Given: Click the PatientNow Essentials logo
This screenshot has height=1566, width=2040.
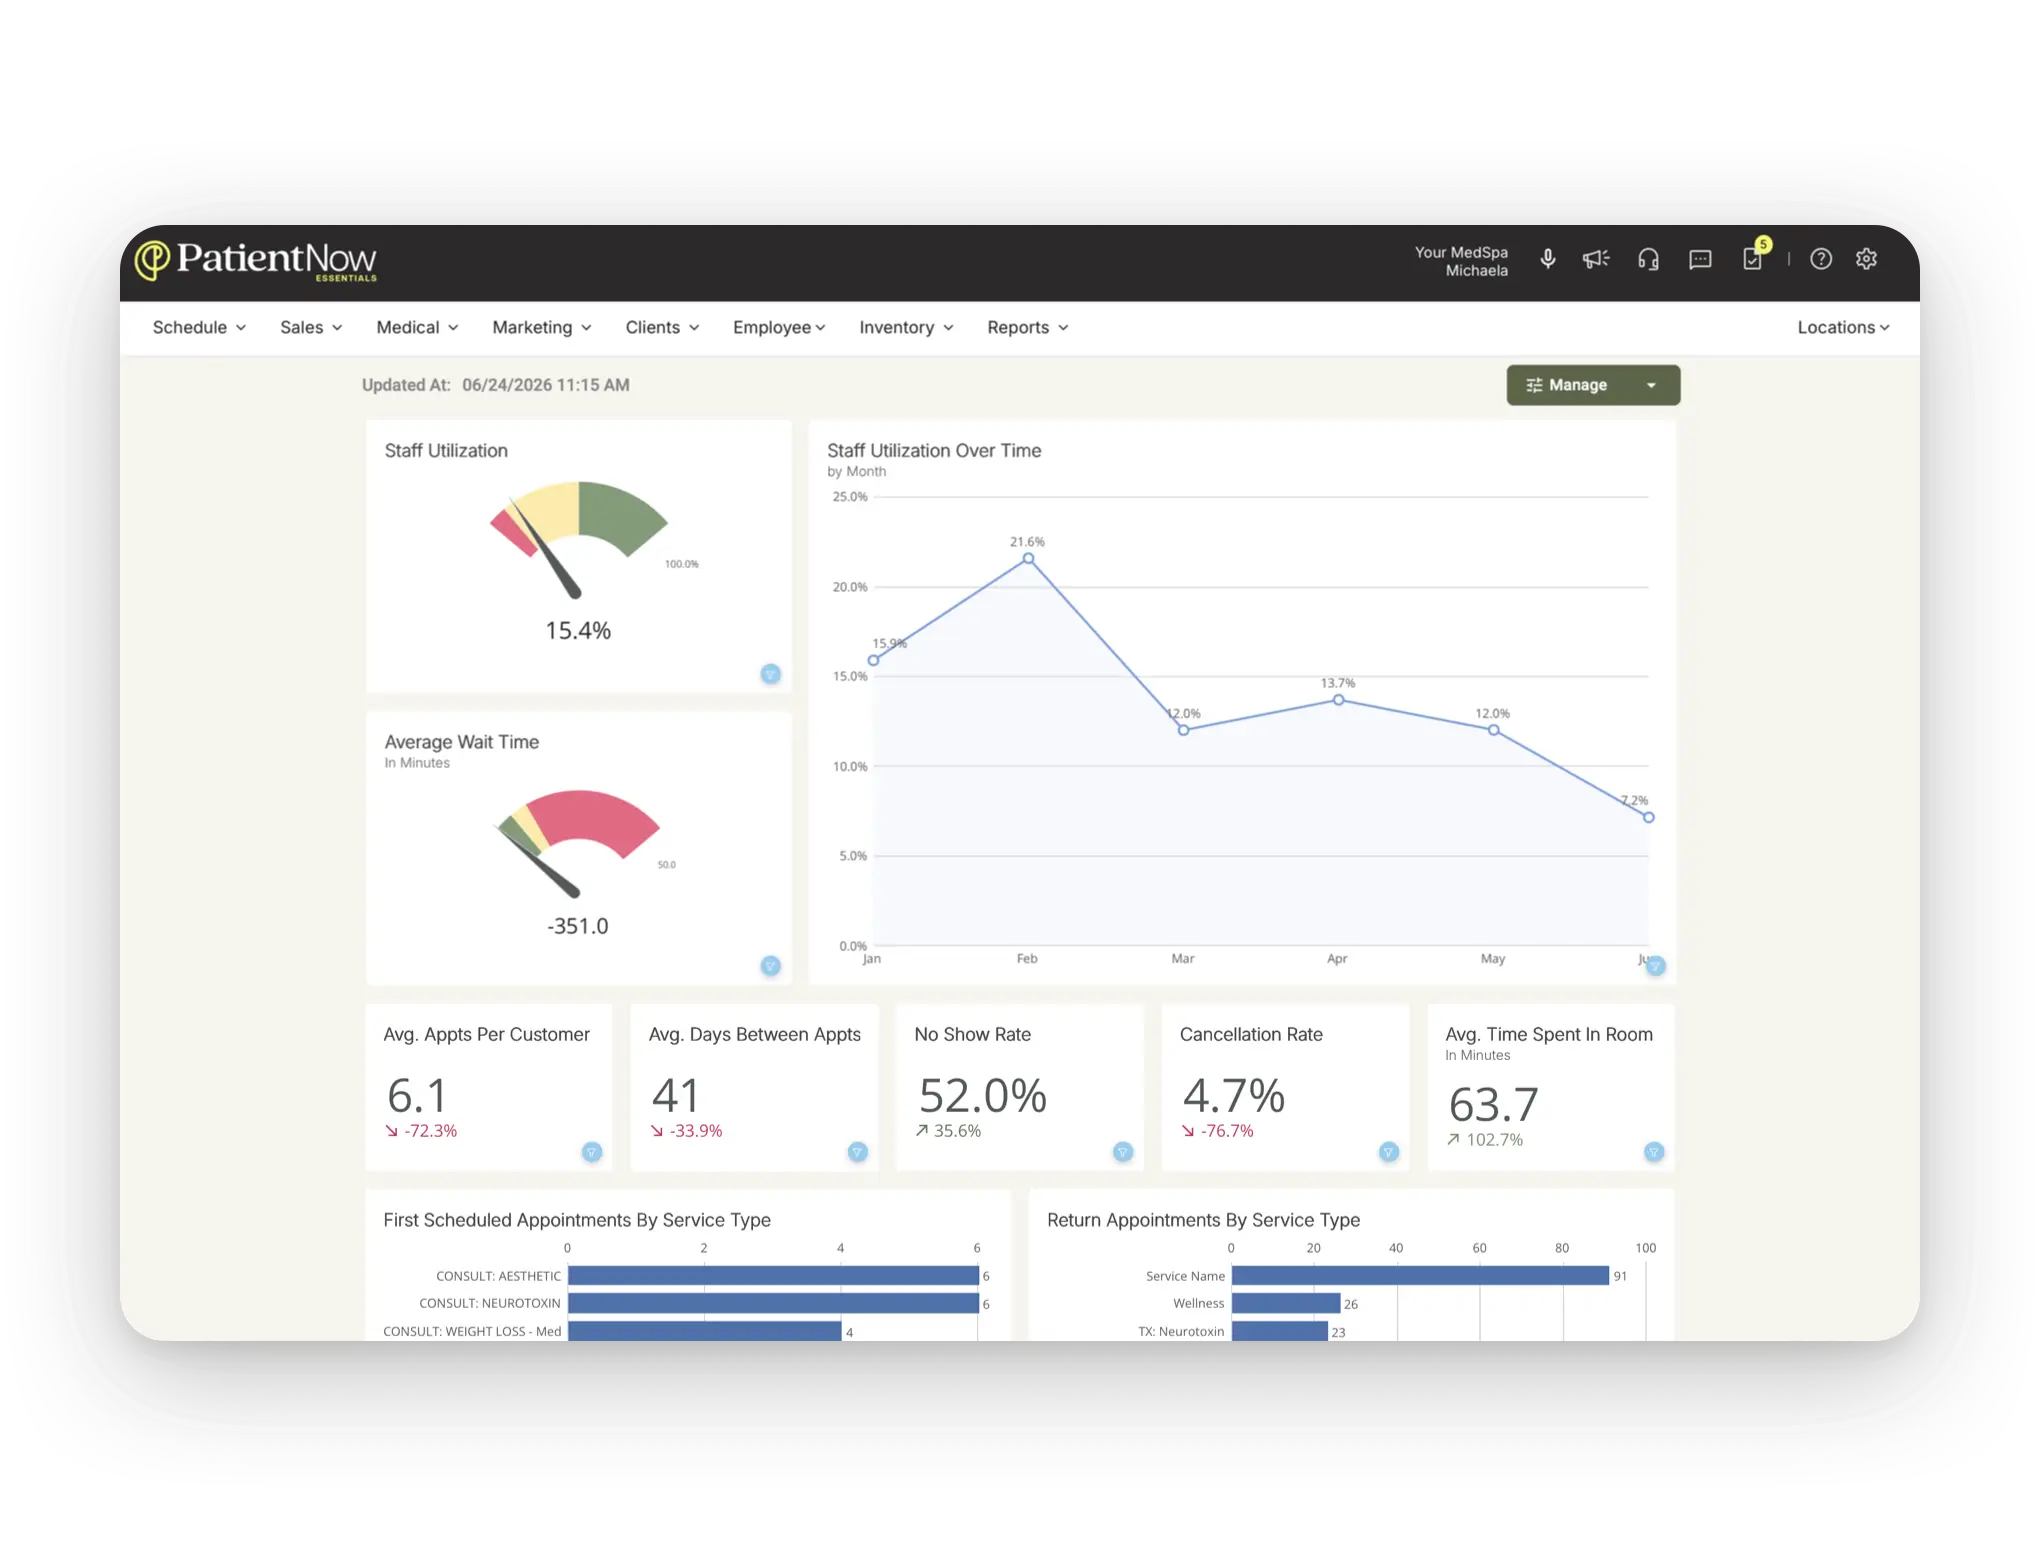Looking at the screenshot, I should click(256, 260).
